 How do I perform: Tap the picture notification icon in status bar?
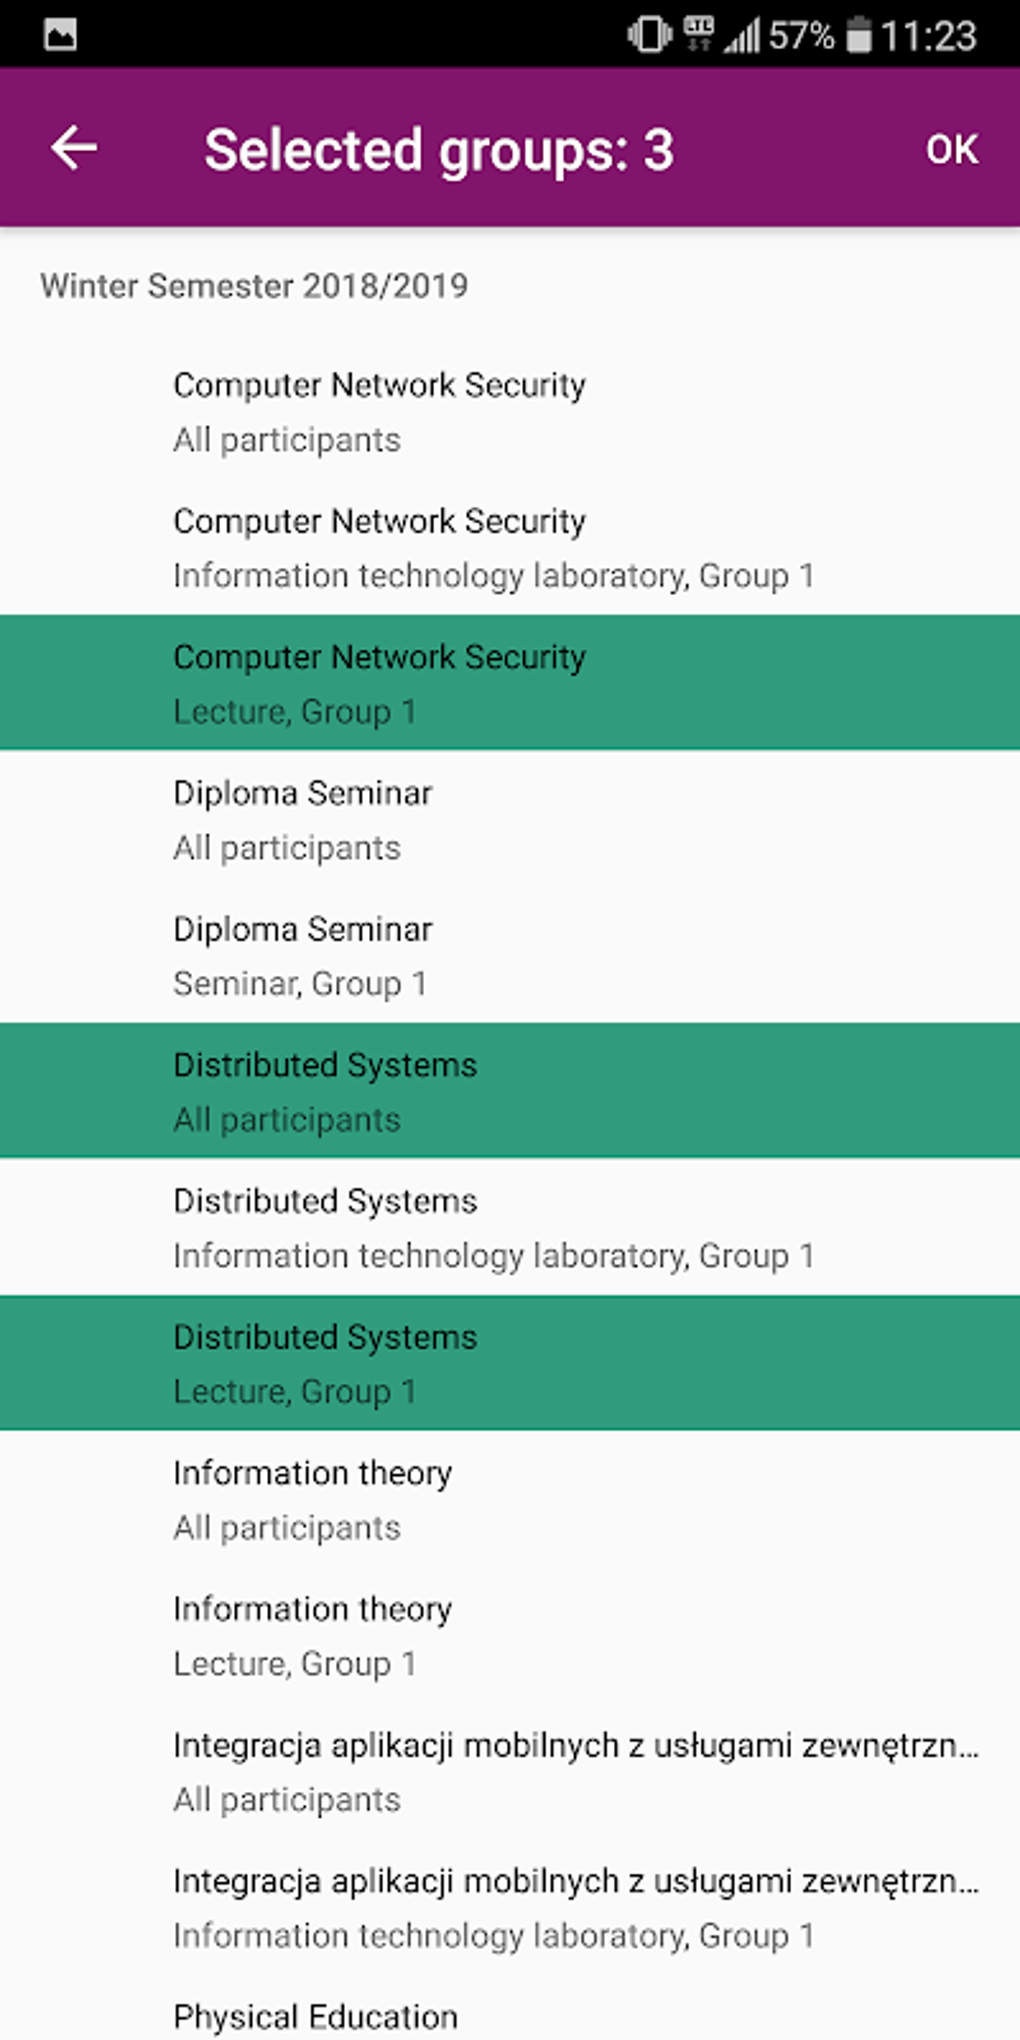point(60,35)
